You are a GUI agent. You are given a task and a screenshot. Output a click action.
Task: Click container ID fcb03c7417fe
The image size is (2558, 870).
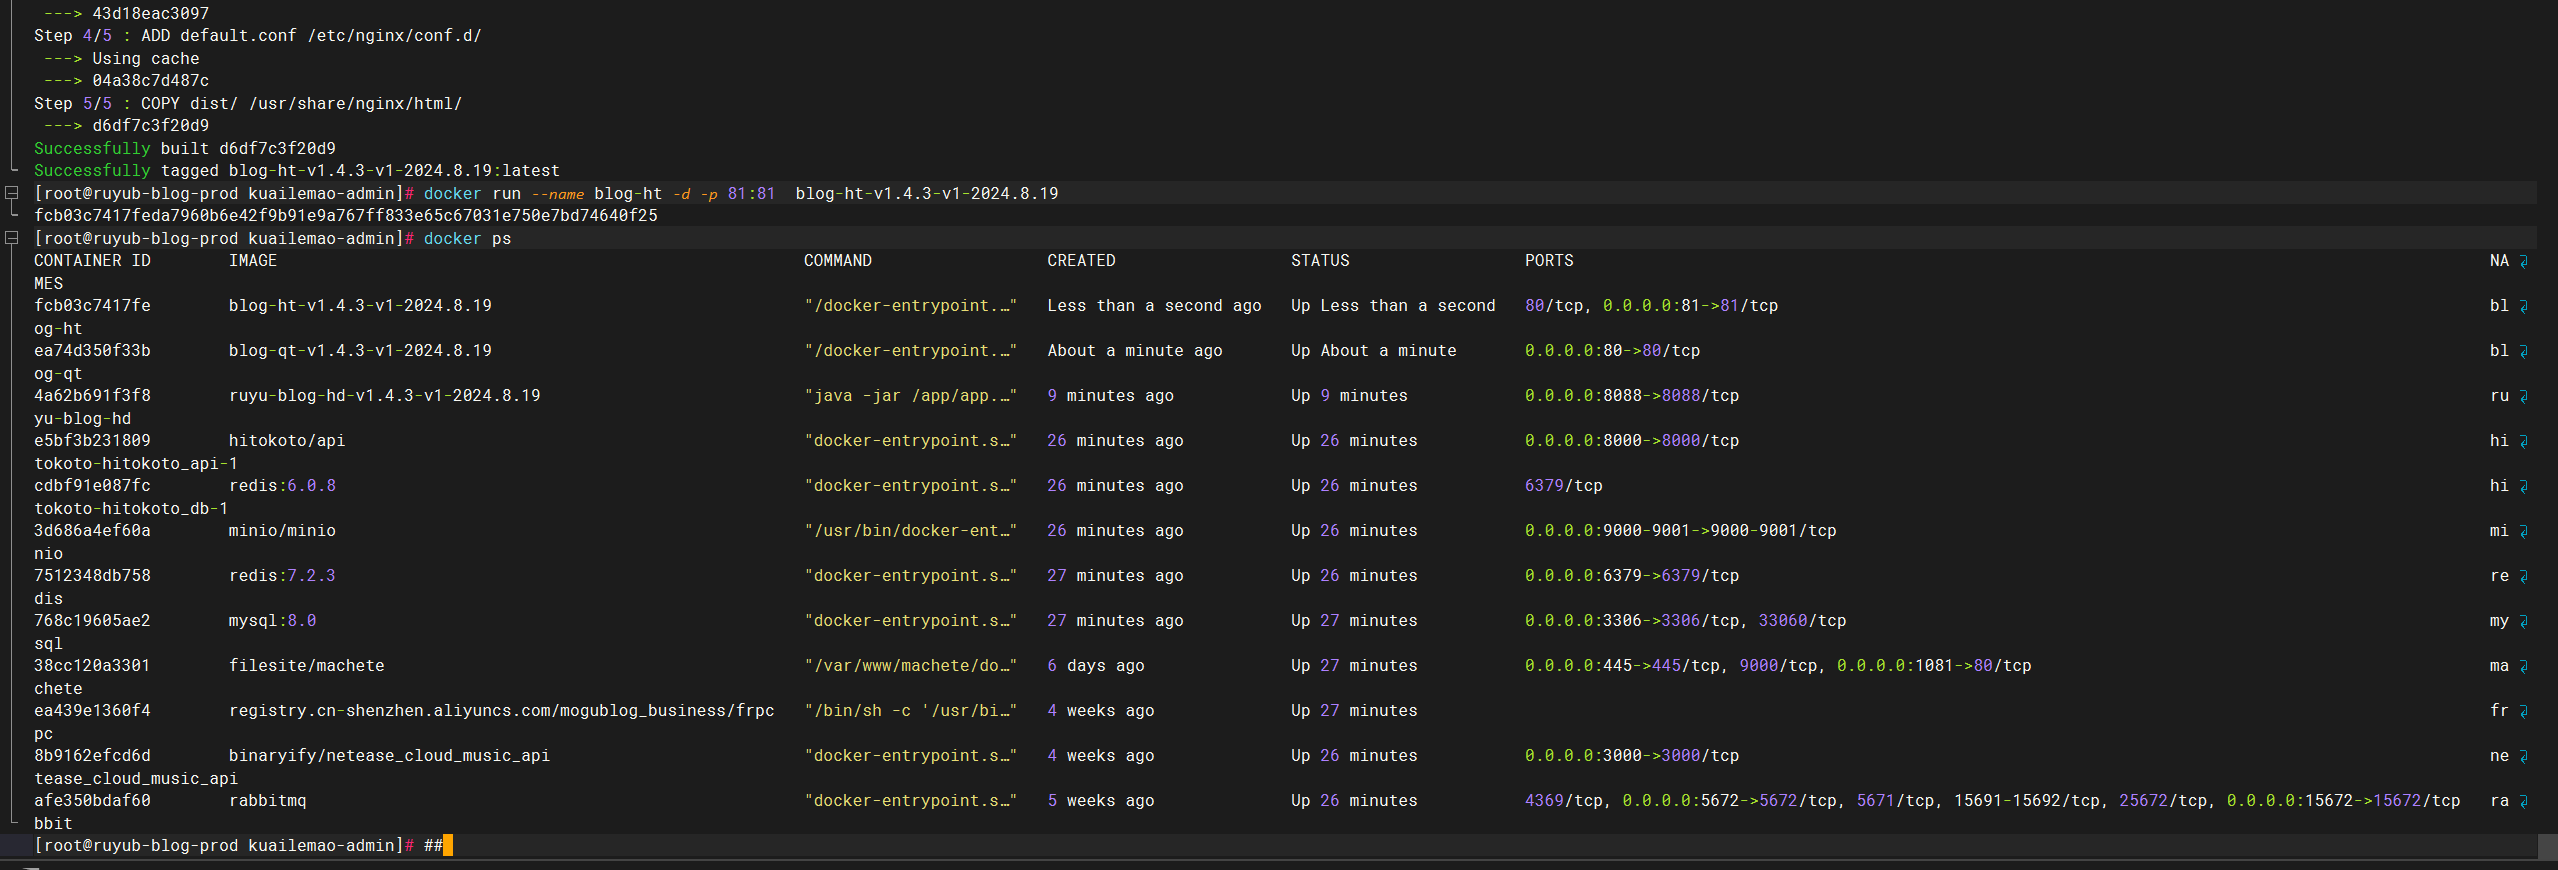tap(92, 306)
